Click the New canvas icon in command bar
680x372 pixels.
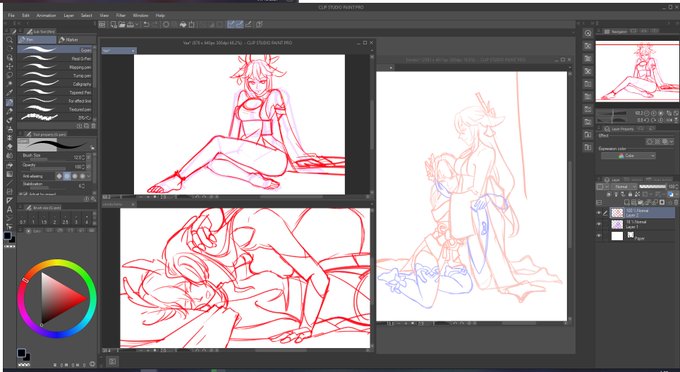pyautogui.click(x=113, y=25)
